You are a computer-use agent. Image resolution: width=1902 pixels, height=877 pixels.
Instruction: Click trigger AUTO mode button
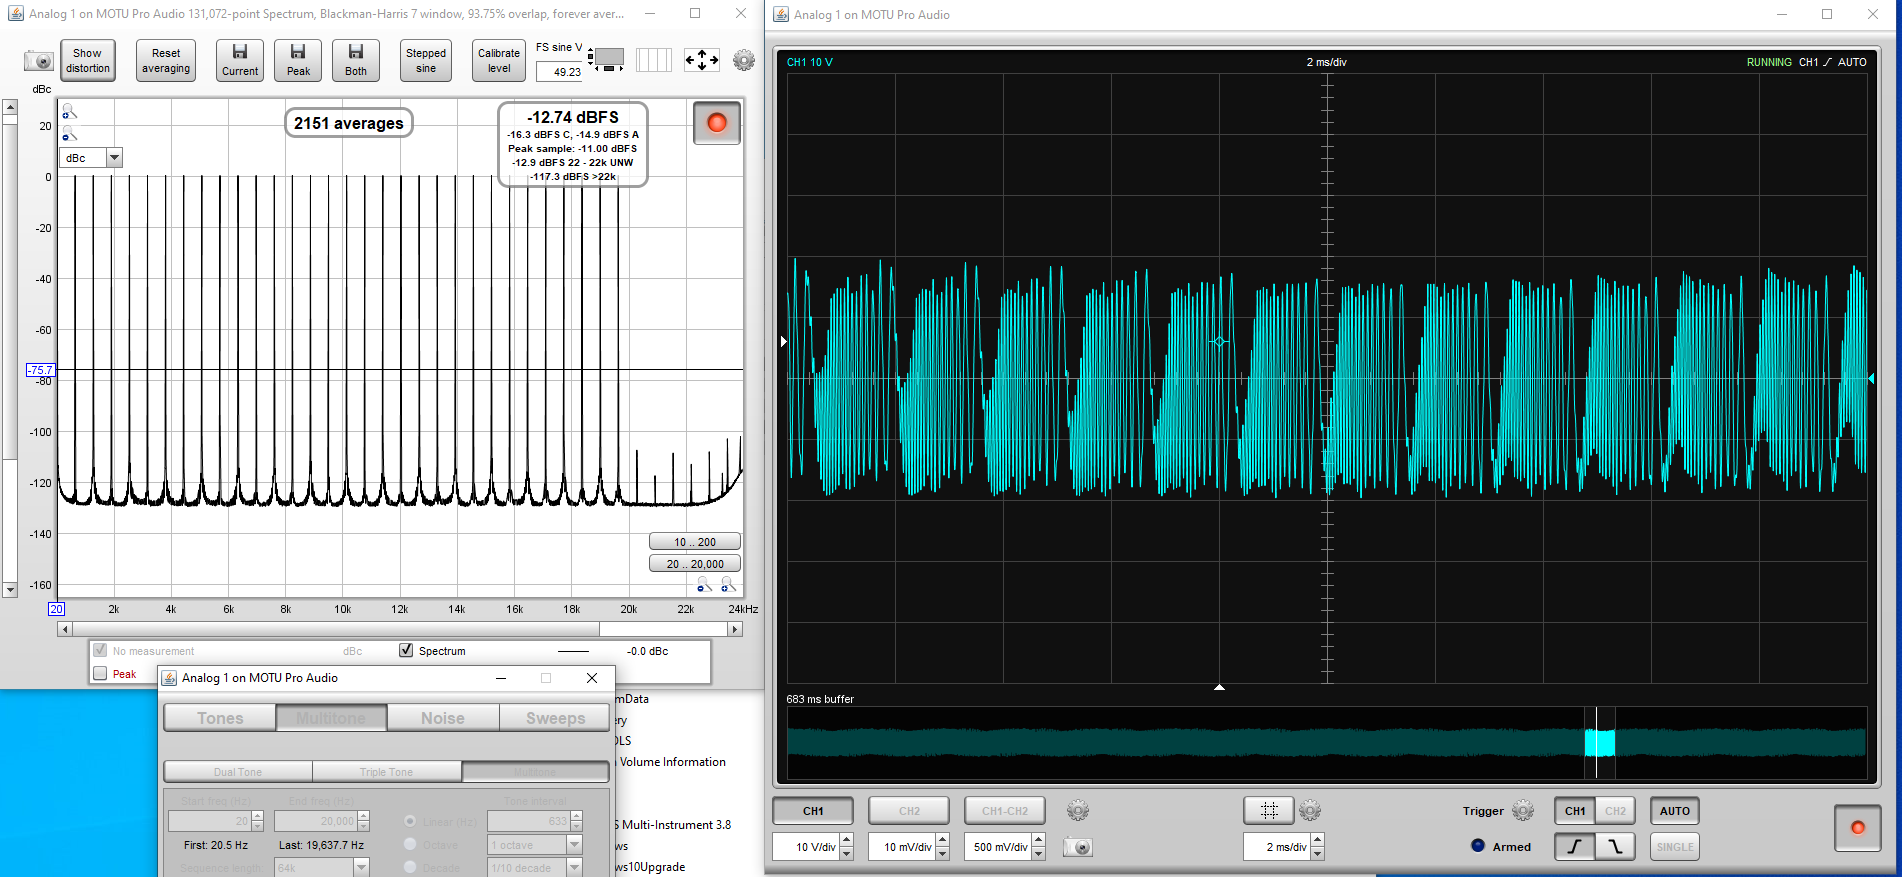1675,810
